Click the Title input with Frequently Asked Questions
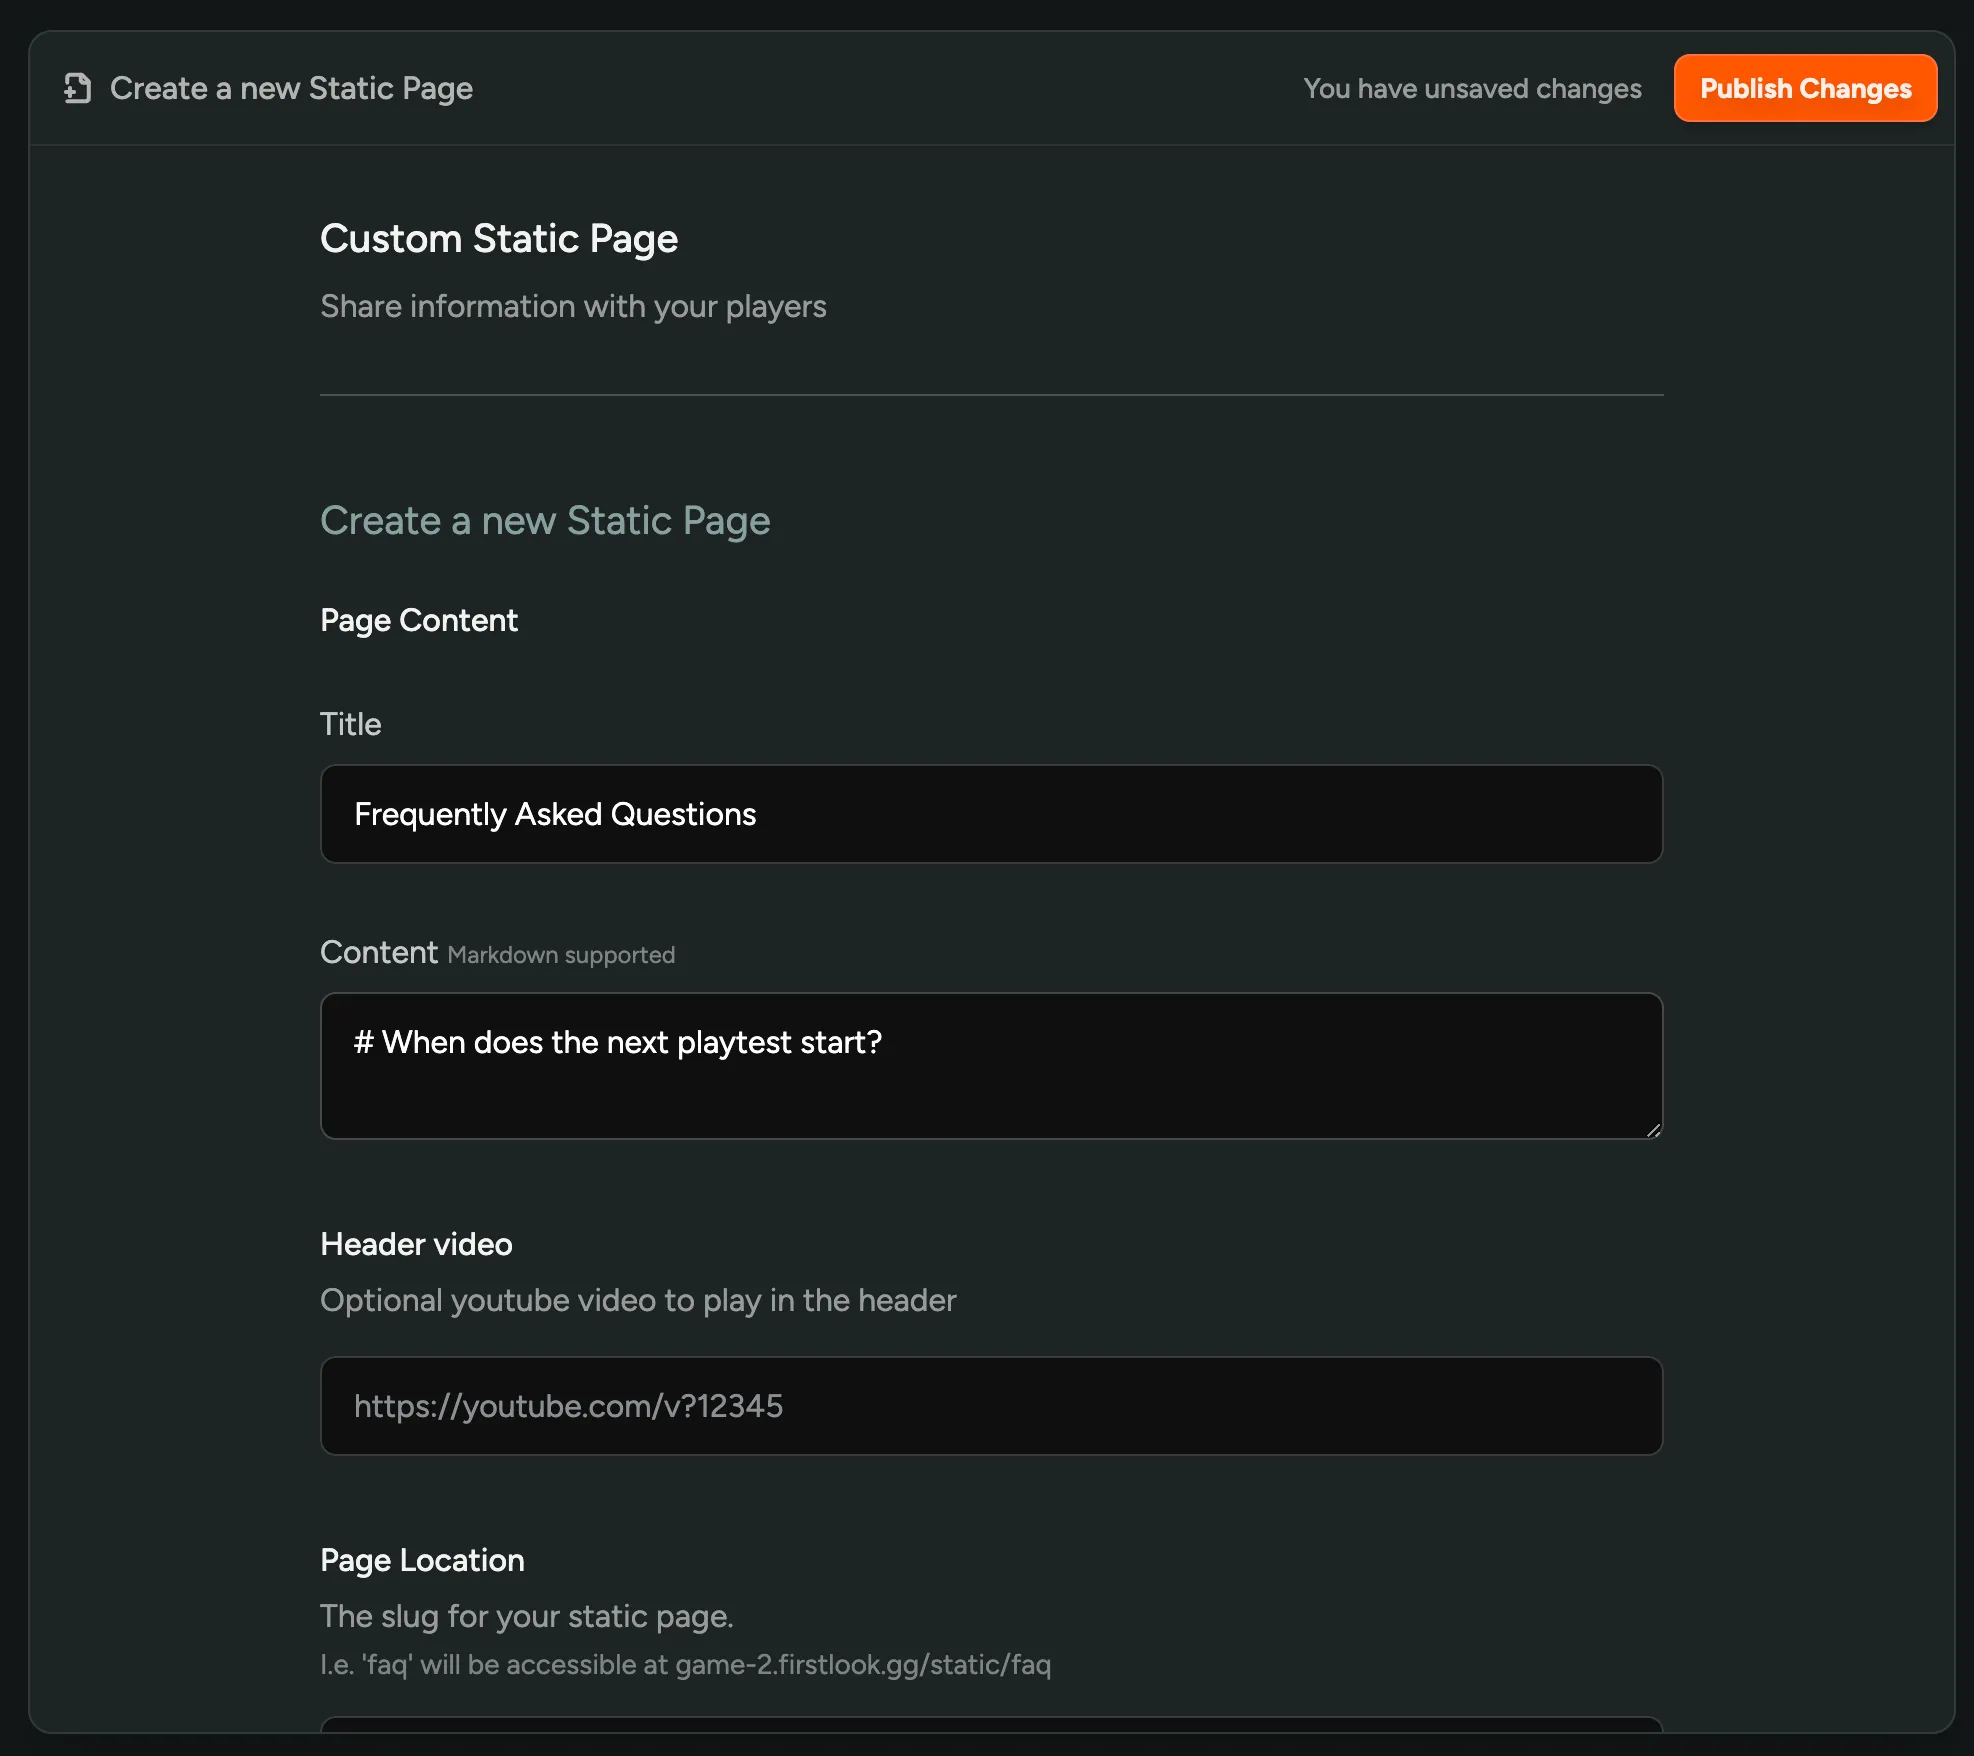1974x1756 pixels. [x=990, y=814]
